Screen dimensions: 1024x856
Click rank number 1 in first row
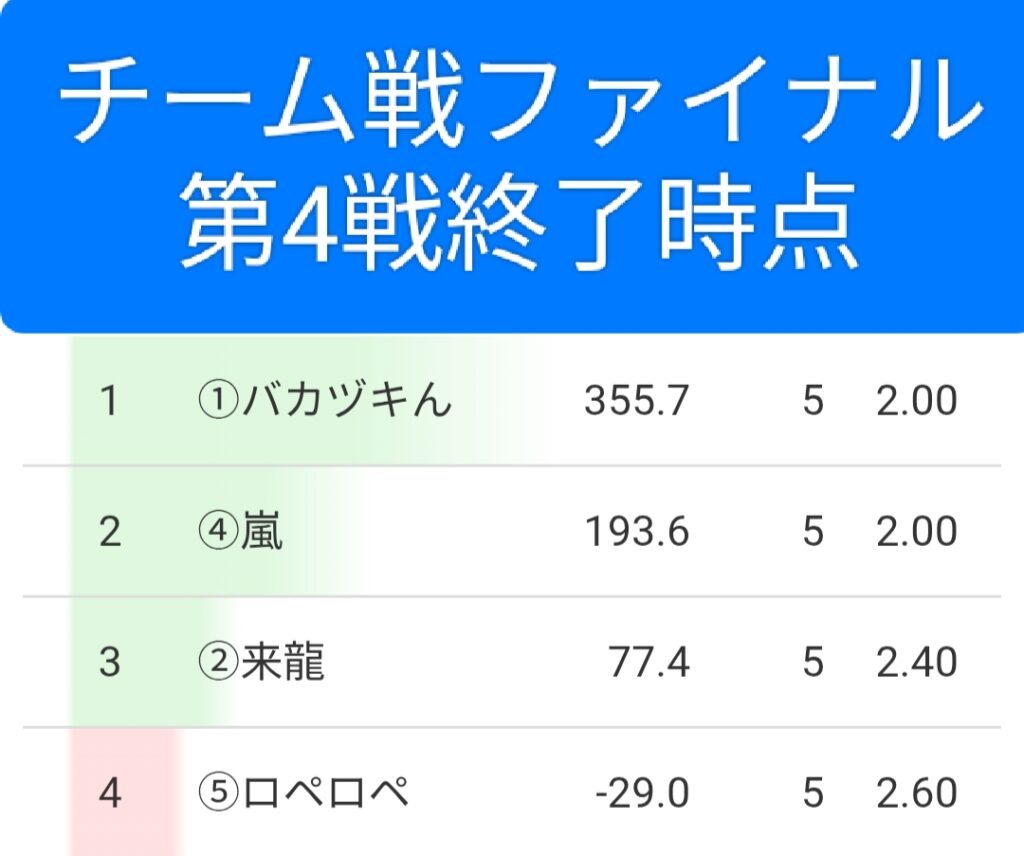pyautogui.click(x=110, y=401)
